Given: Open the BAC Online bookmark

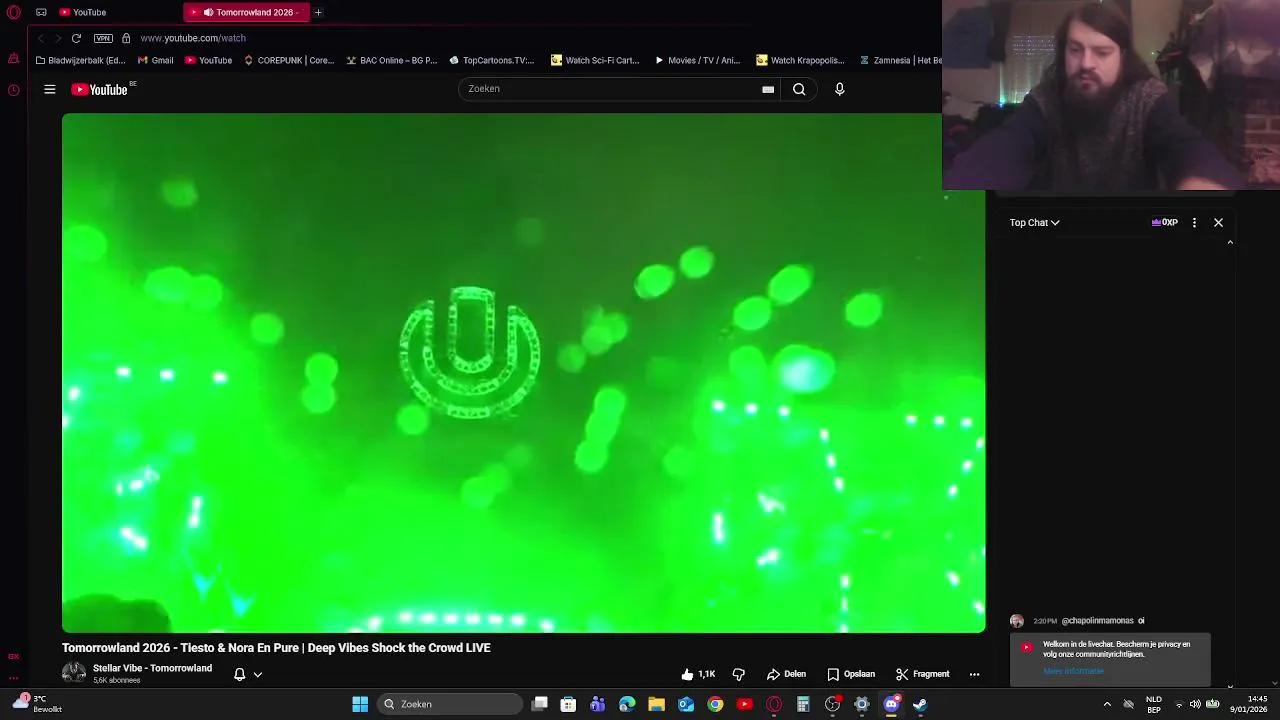Looking at the screenshot, I should [392, 60].
